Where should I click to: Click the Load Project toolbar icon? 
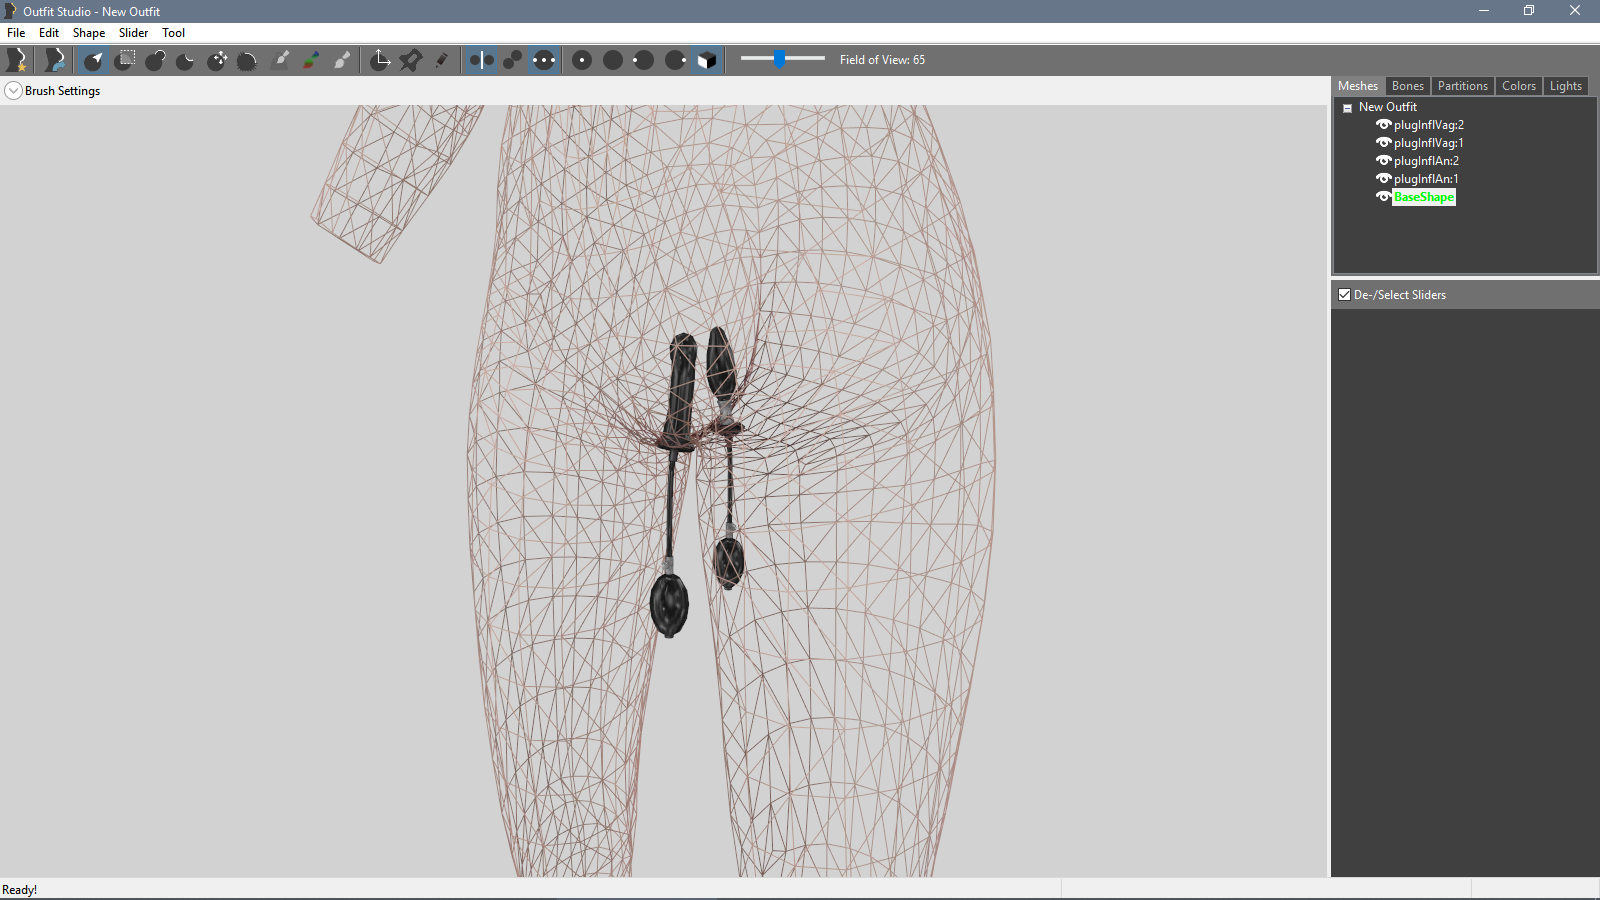(55, 60)
